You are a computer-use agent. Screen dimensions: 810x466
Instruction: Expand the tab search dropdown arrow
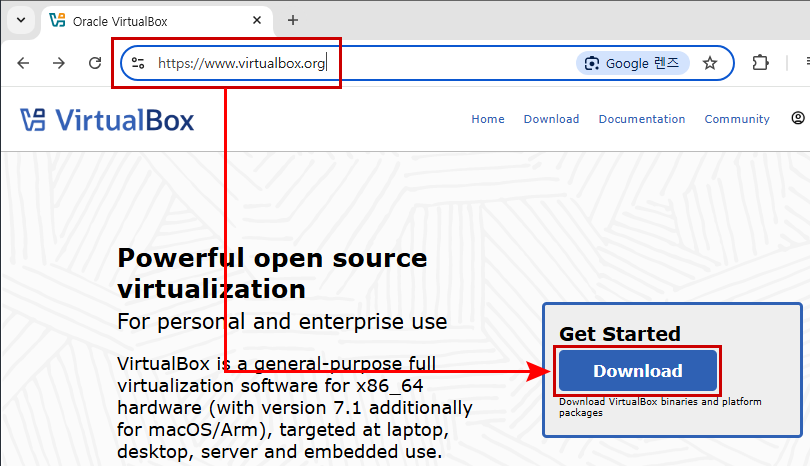(x=21, y=21)
